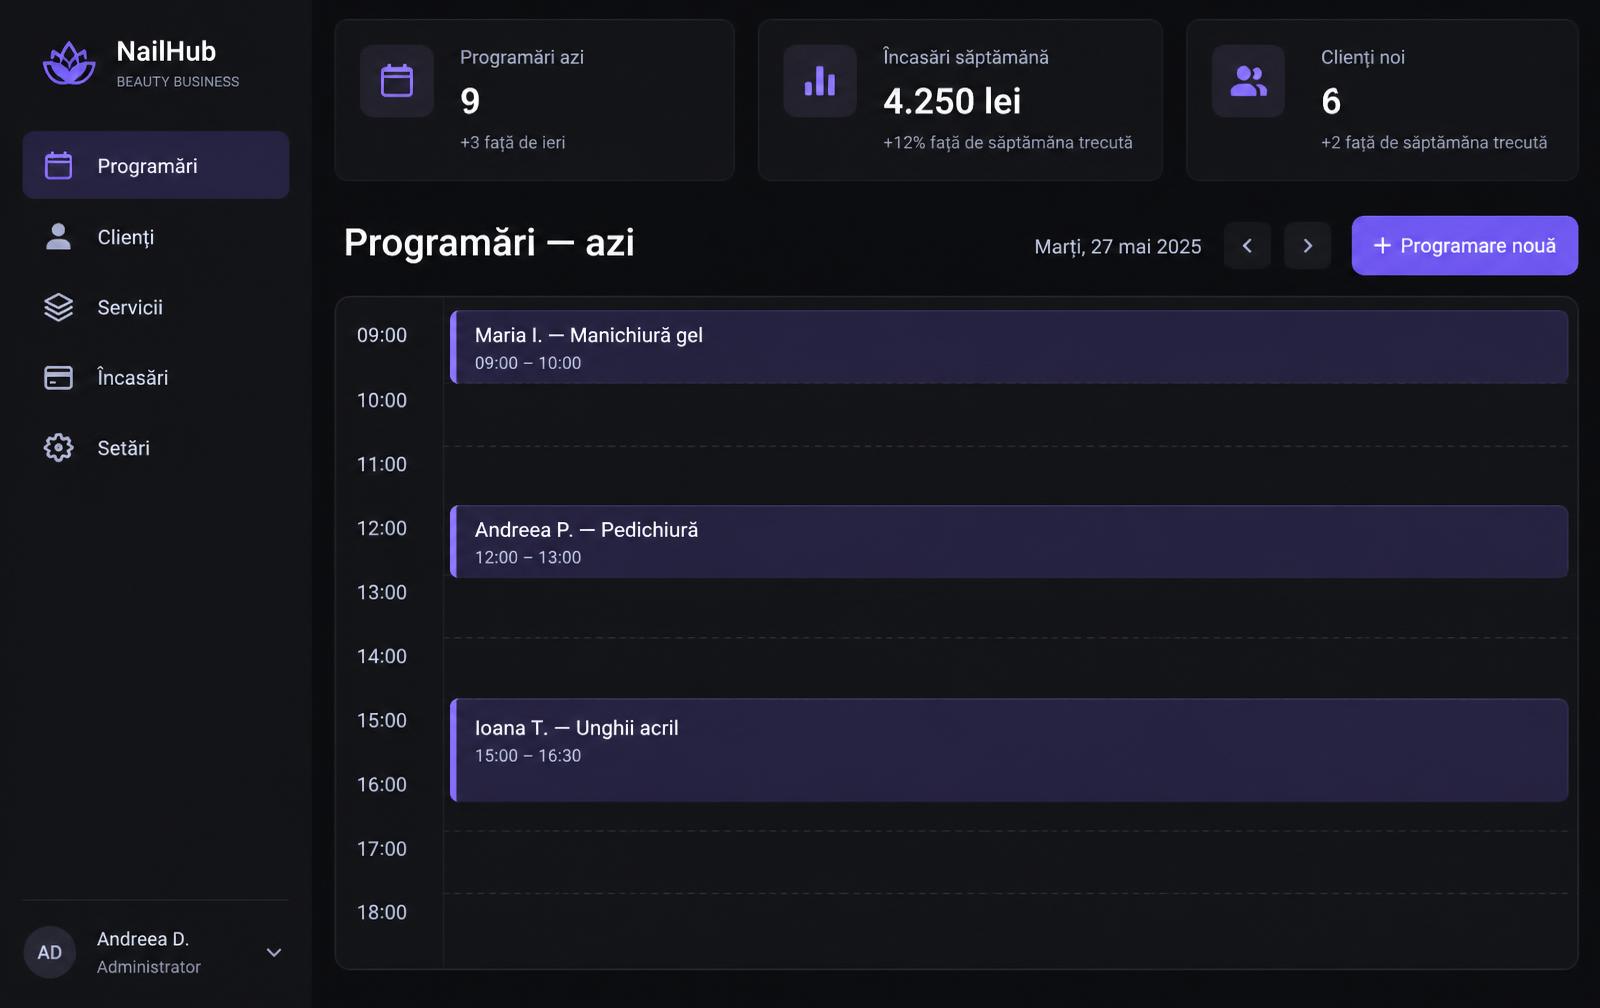Click the AD user avatar
1600x1008 pixels.
(50, 952)
